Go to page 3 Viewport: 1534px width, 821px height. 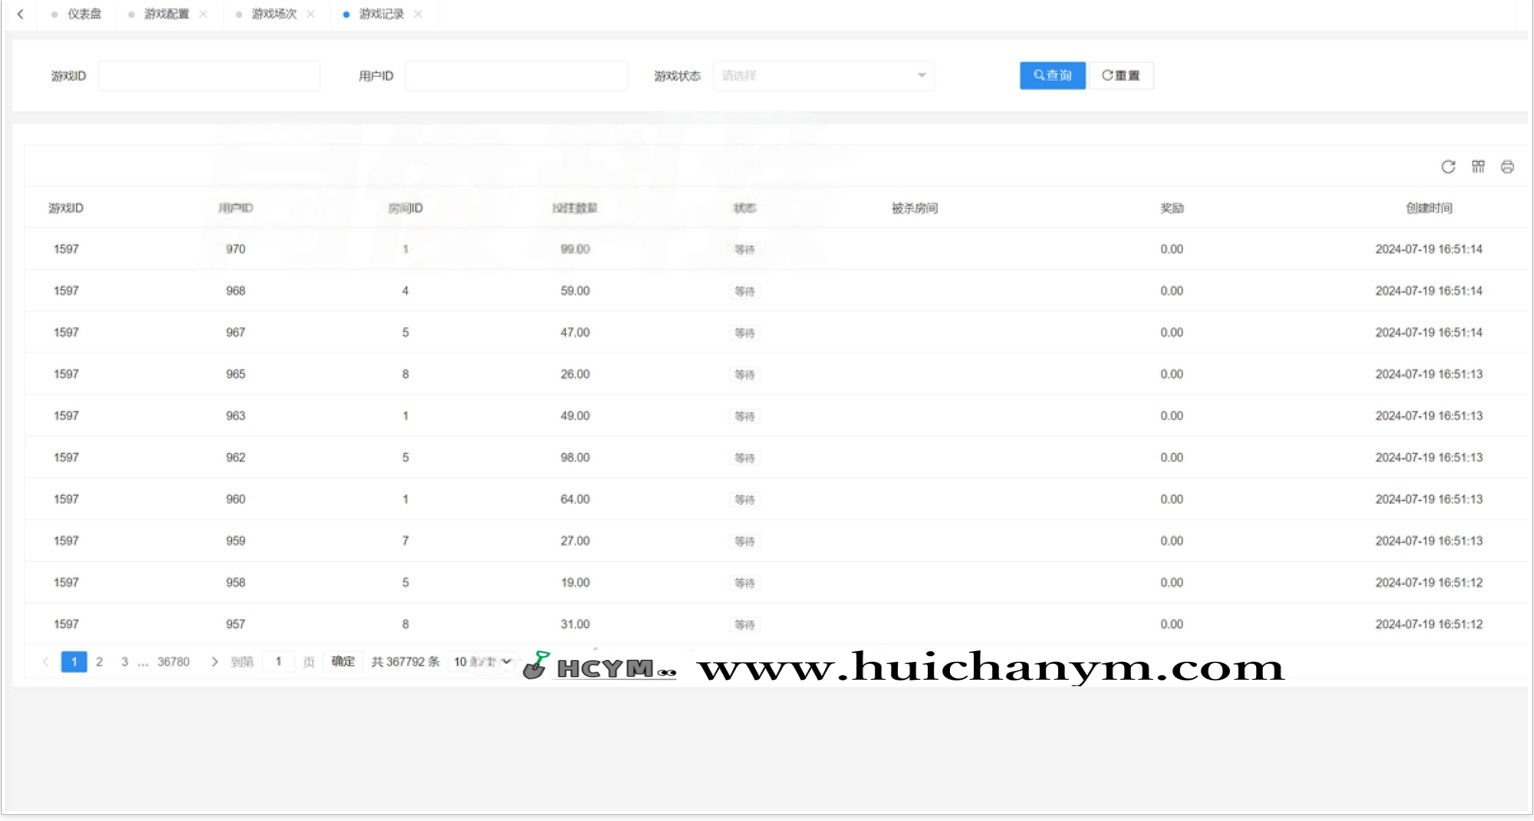[125, 662]
